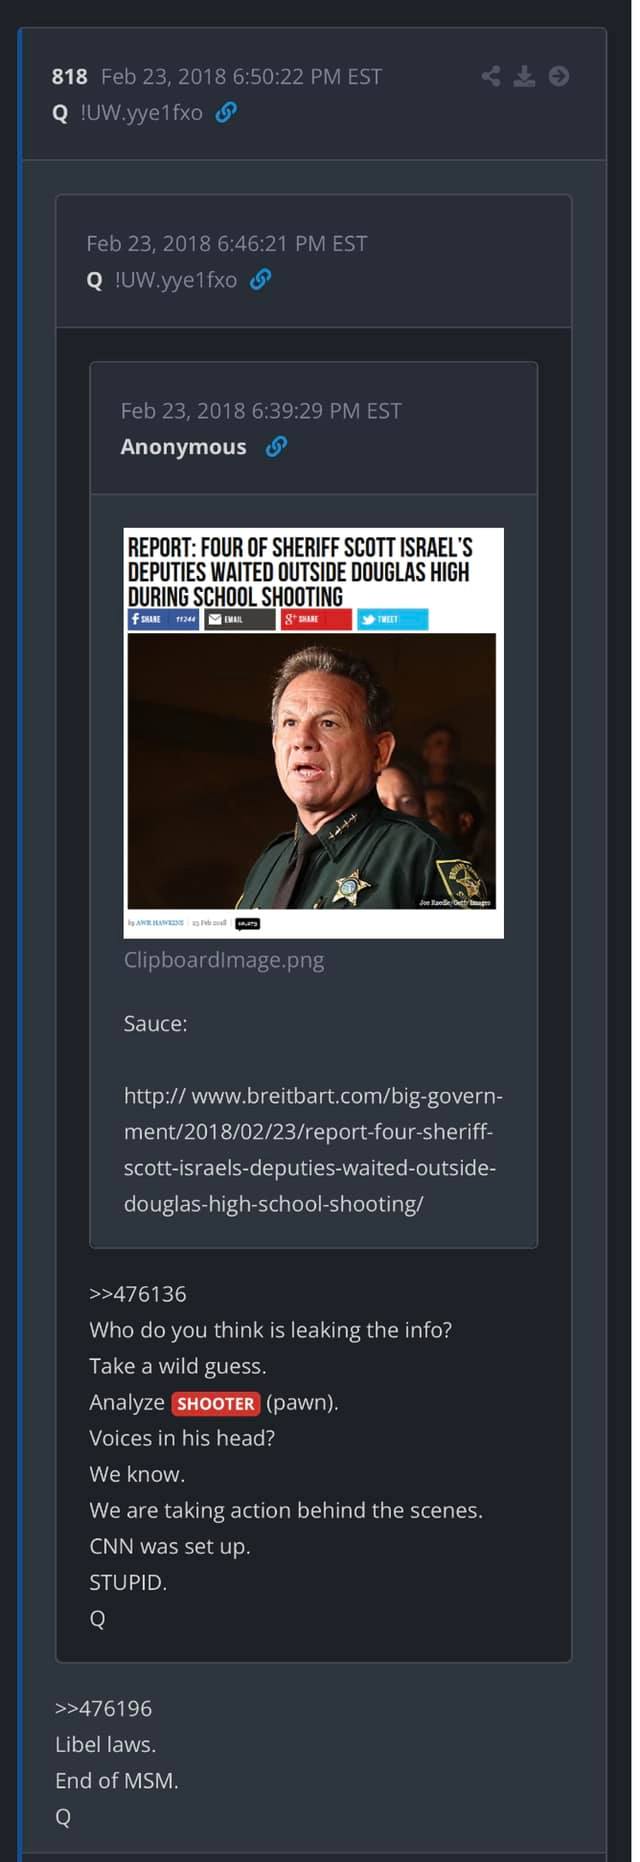Select post number 818
Screen dimensions: 640x1862
coord(70,76)
